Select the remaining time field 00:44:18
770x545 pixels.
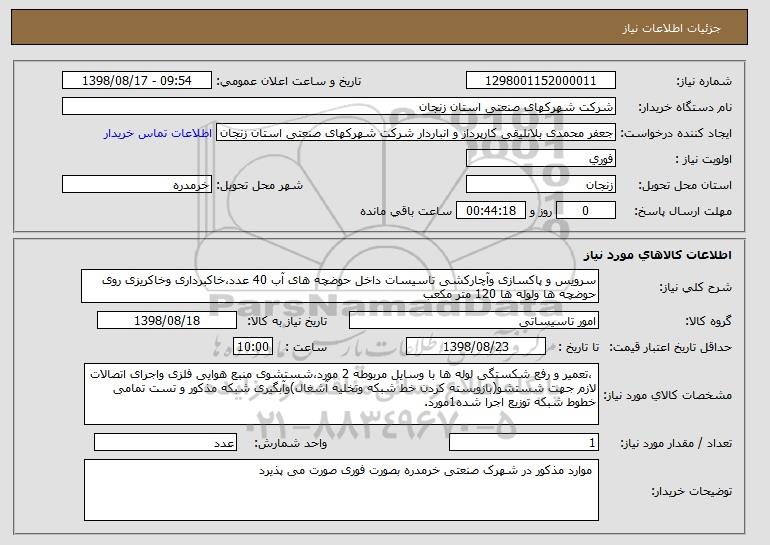(491, 211)
